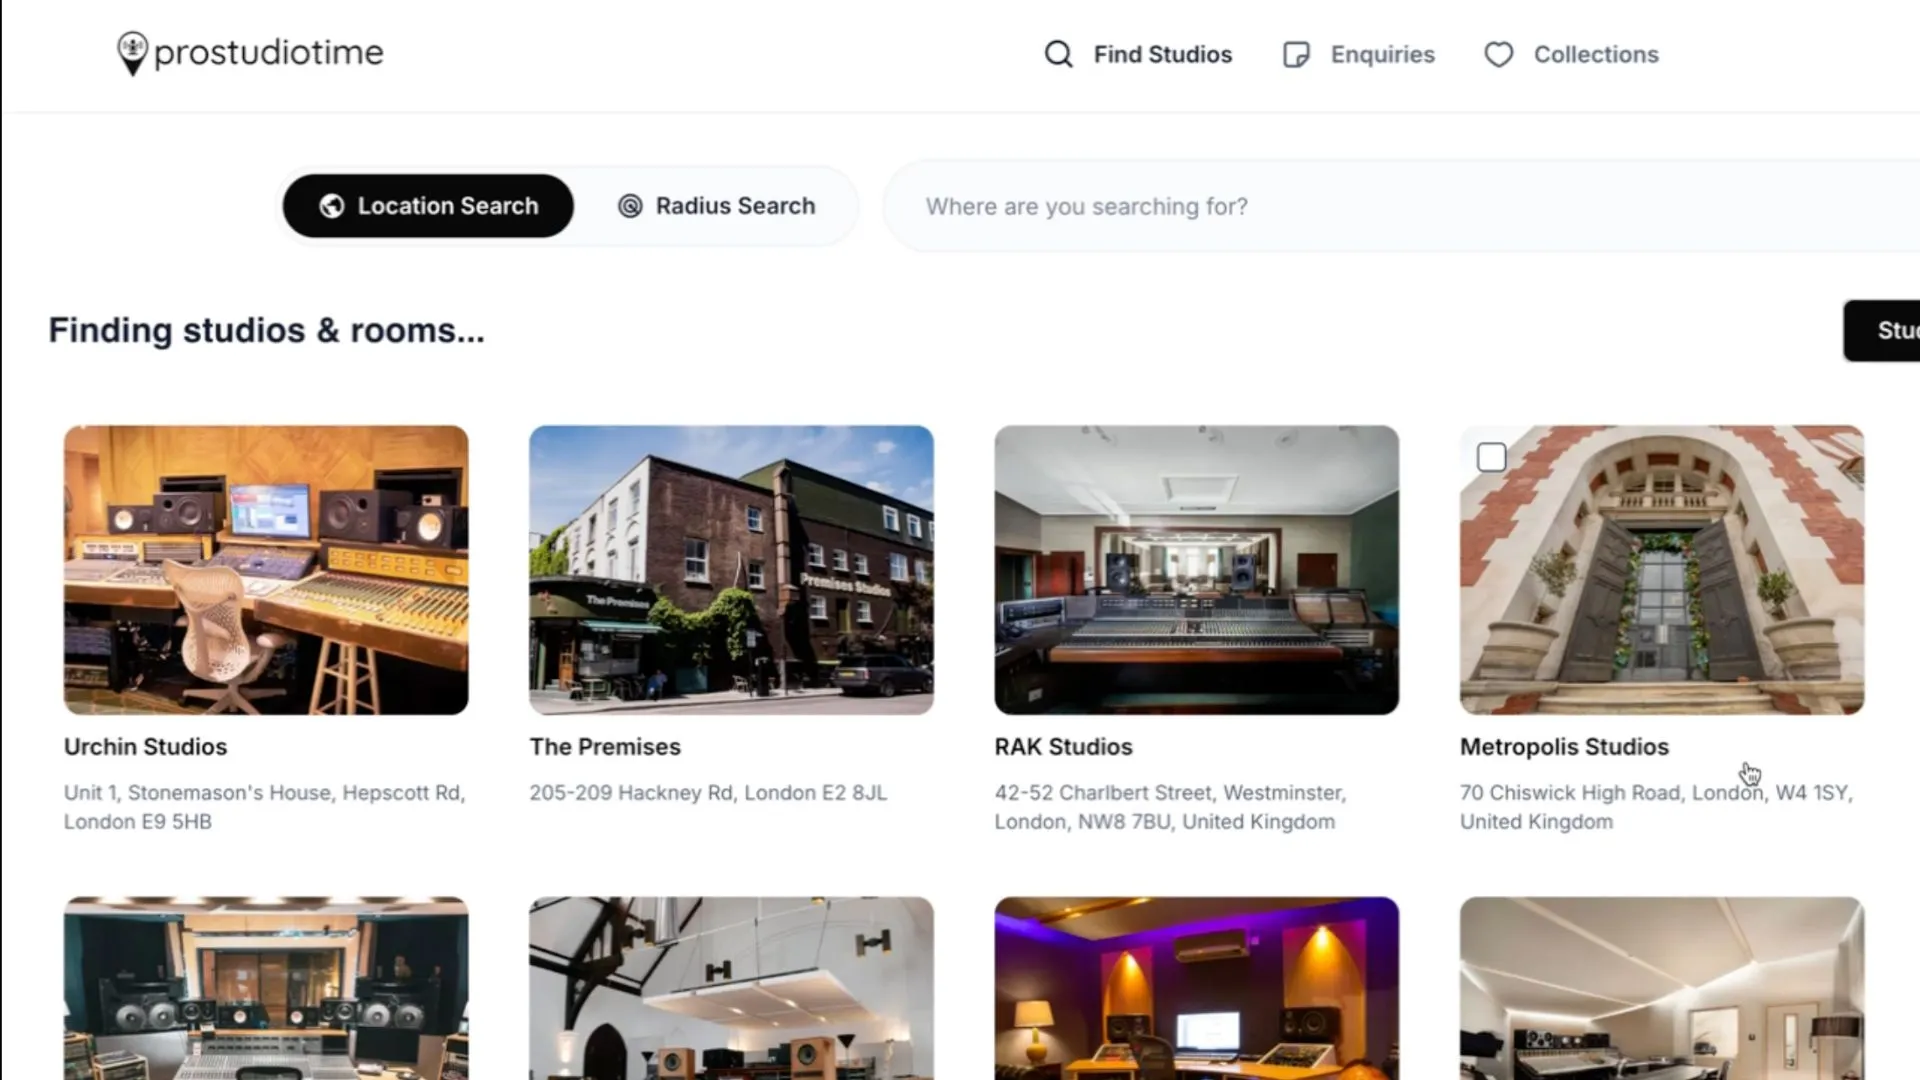Click The Premises title
The image size is (1920, 1080).
point(605,747)
